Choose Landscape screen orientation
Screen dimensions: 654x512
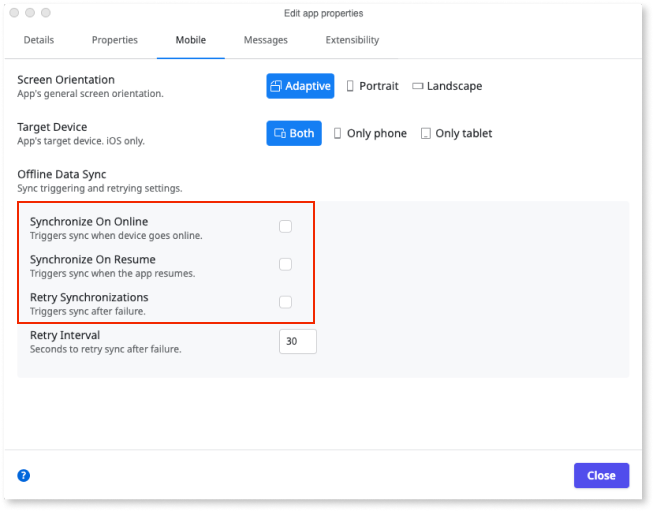coord(447,86)
